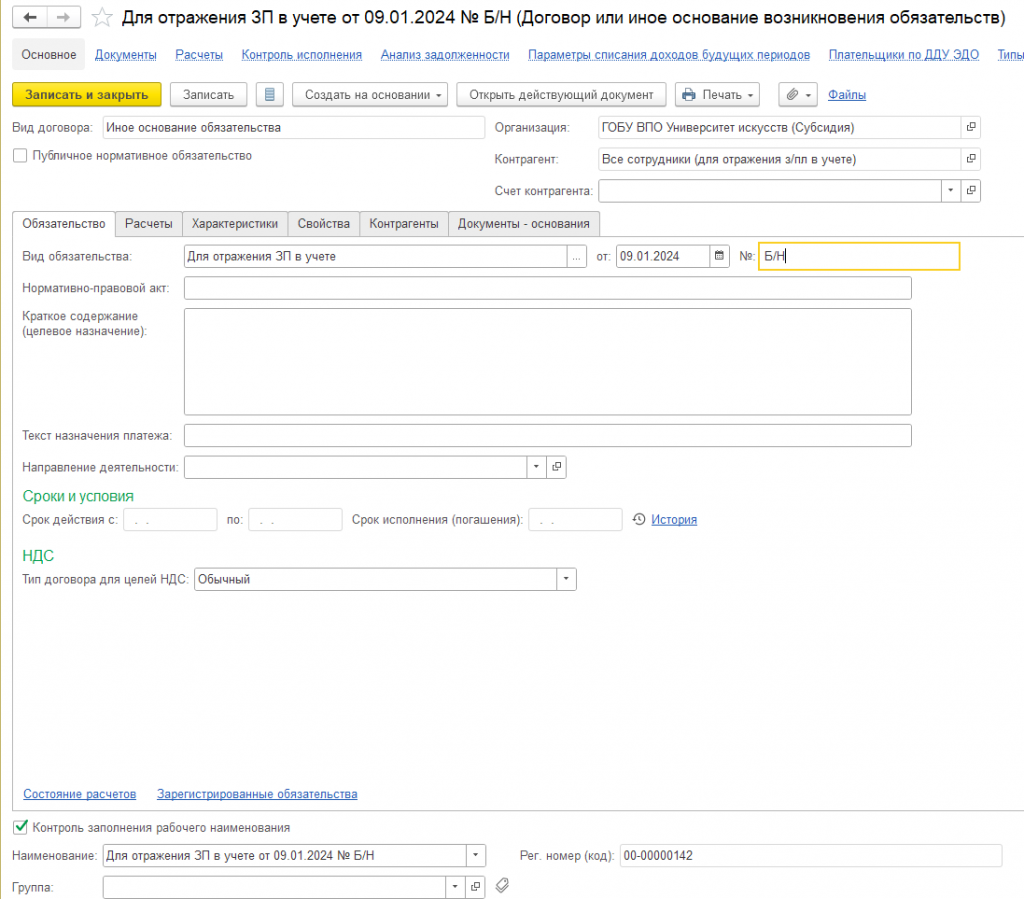Open the Контроль исполнения link
1024x899 pixels.
coord(302,55)
